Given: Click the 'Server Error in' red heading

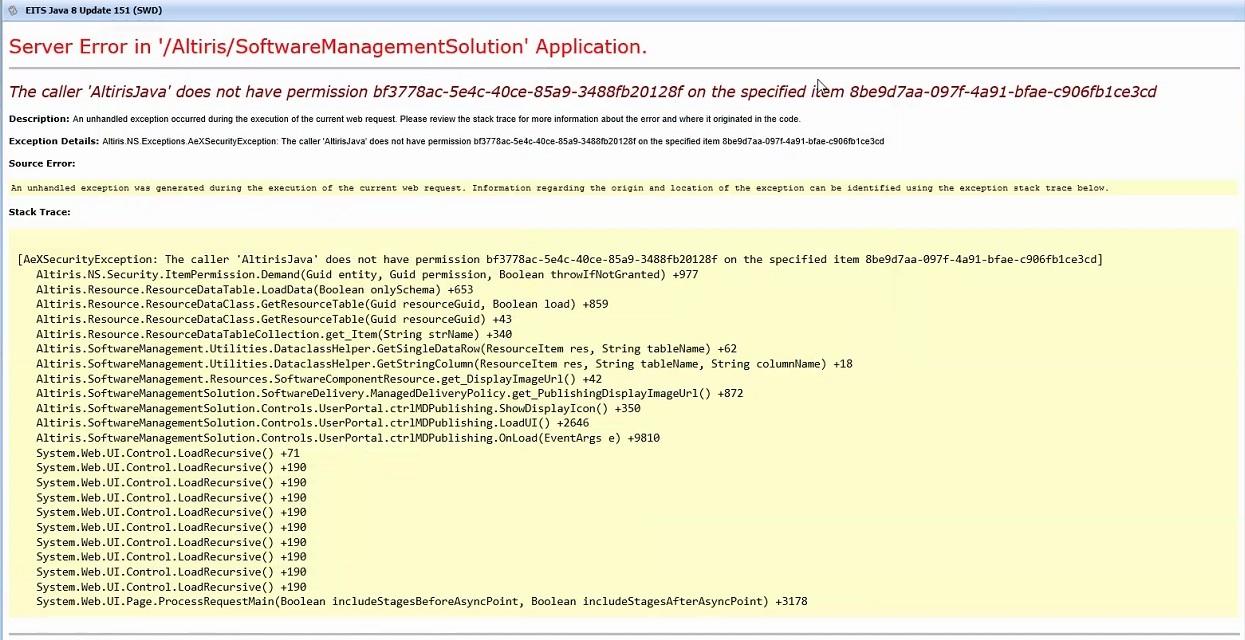Looking at the screenshot, I should pos(328,46).
